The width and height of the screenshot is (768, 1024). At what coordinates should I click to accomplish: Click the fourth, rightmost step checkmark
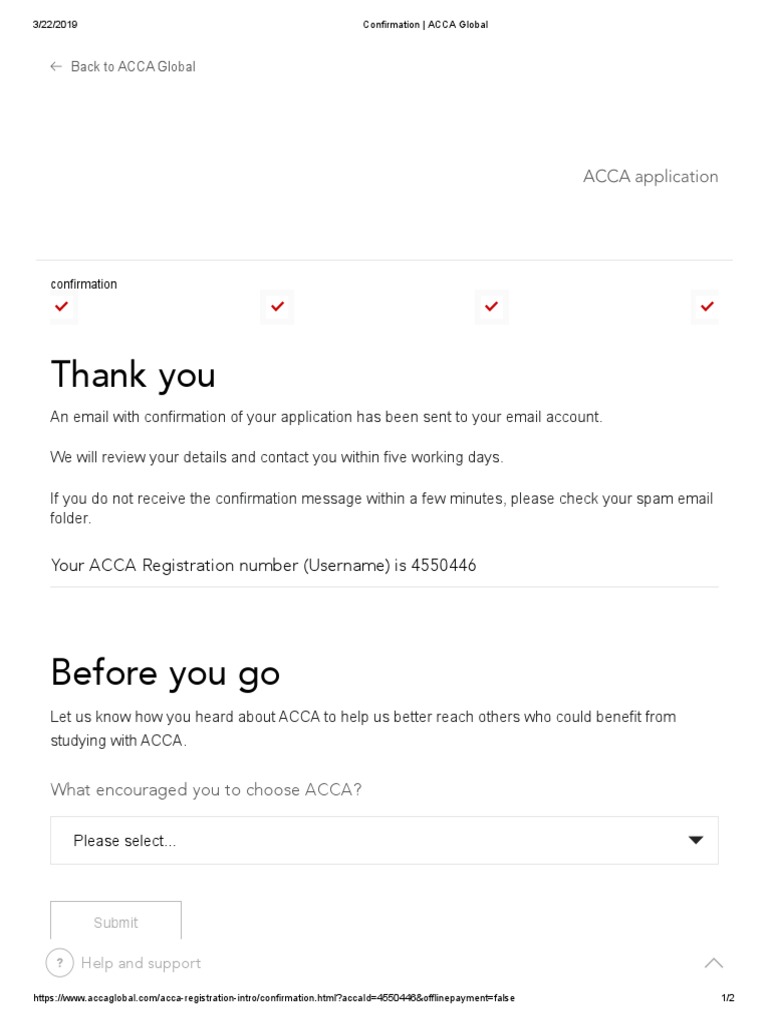click(707, 307)
